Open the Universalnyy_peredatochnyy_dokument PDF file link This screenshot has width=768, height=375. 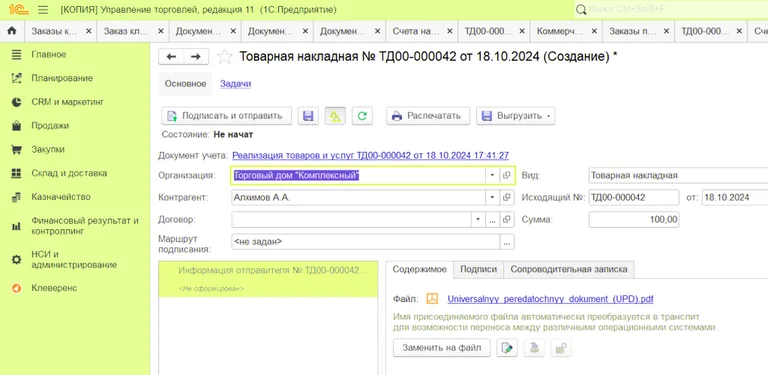[551, 299]
